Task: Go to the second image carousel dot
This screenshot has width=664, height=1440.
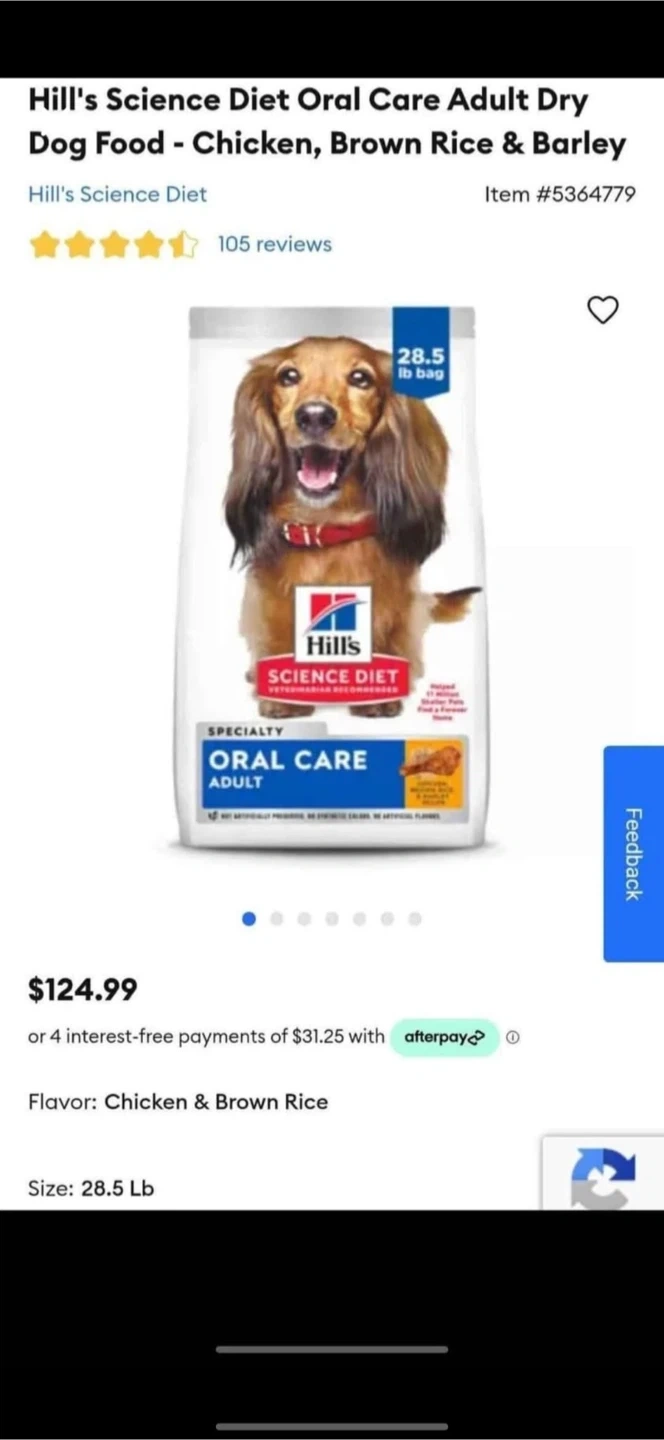Action: (x=277, y=918)
